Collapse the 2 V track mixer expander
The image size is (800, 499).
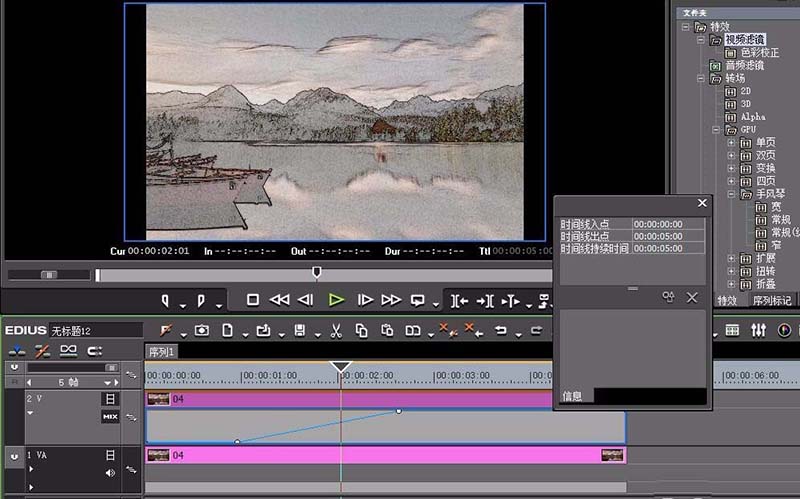[30, 413]
